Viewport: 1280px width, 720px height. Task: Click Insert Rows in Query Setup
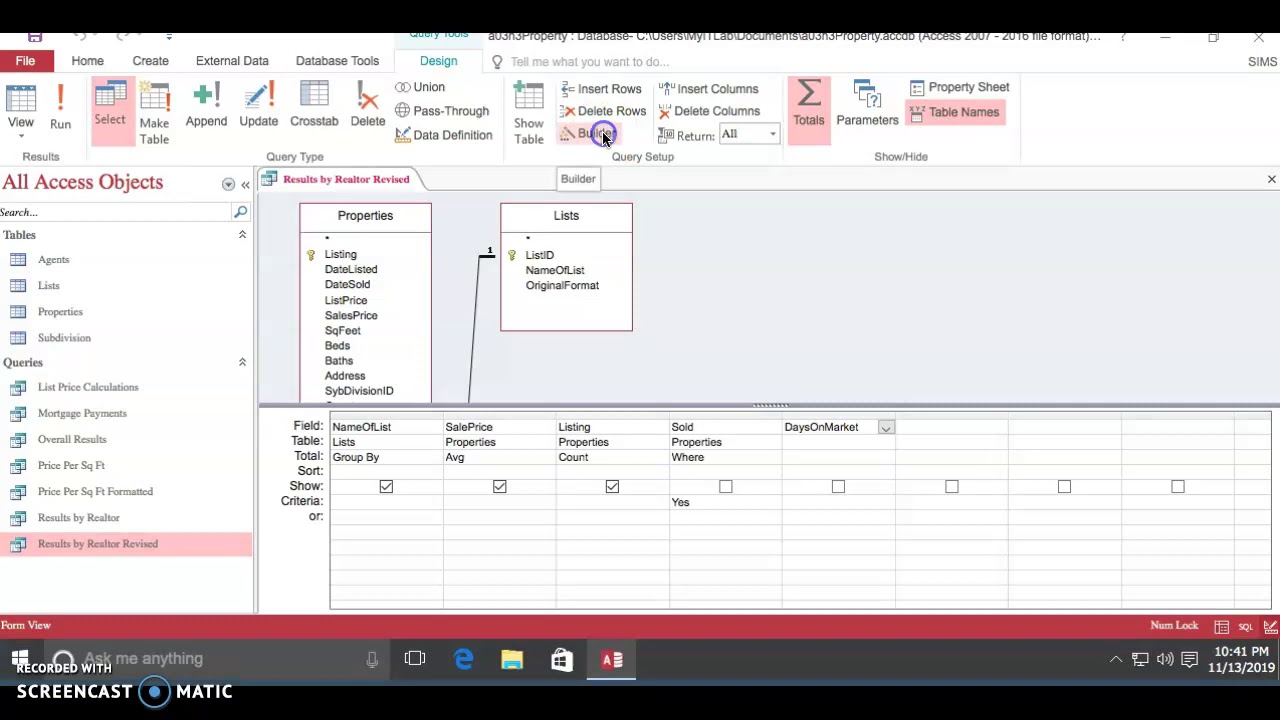pos(601,89)
